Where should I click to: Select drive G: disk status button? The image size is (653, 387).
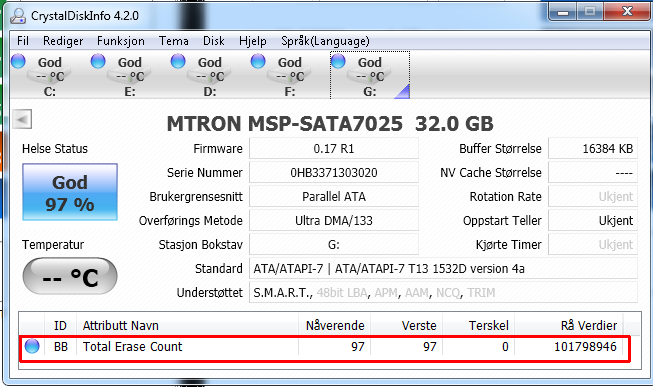tap(370, 75)
